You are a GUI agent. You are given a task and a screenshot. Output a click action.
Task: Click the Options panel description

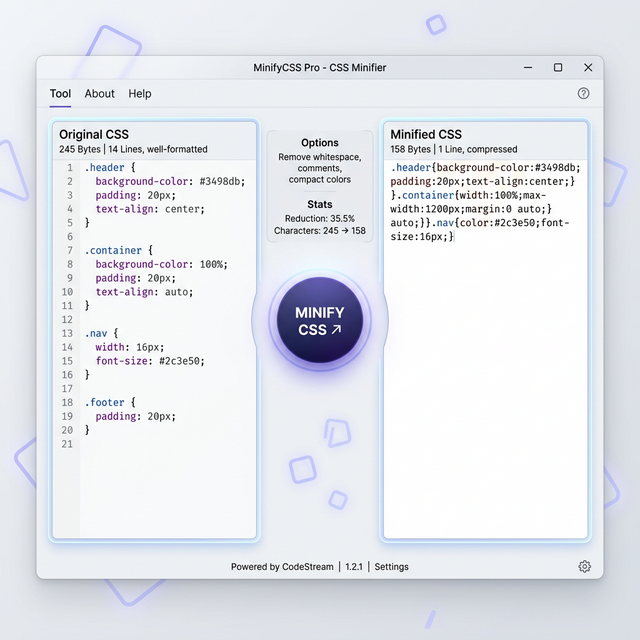point(320,168)
